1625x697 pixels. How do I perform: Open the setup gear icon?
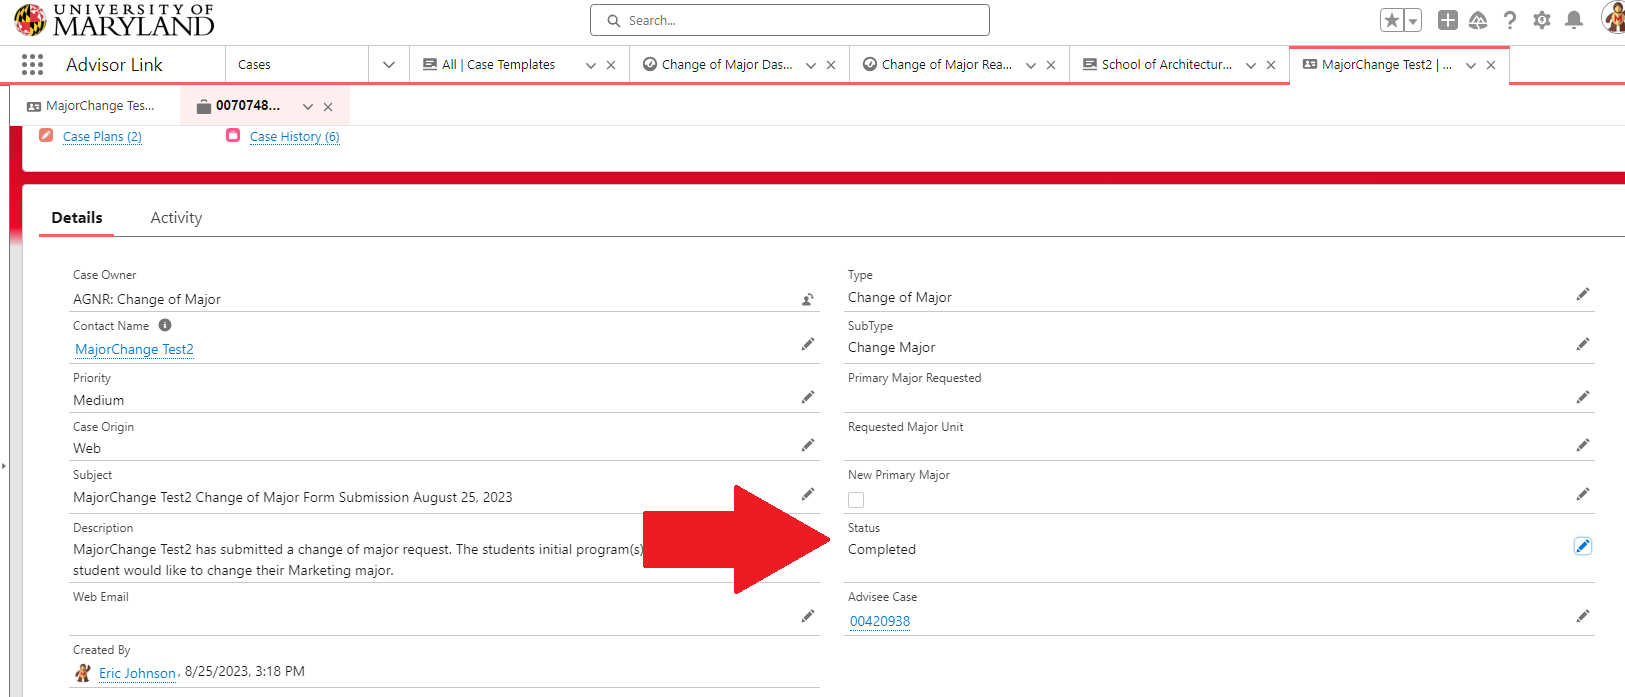[1541, 20]
